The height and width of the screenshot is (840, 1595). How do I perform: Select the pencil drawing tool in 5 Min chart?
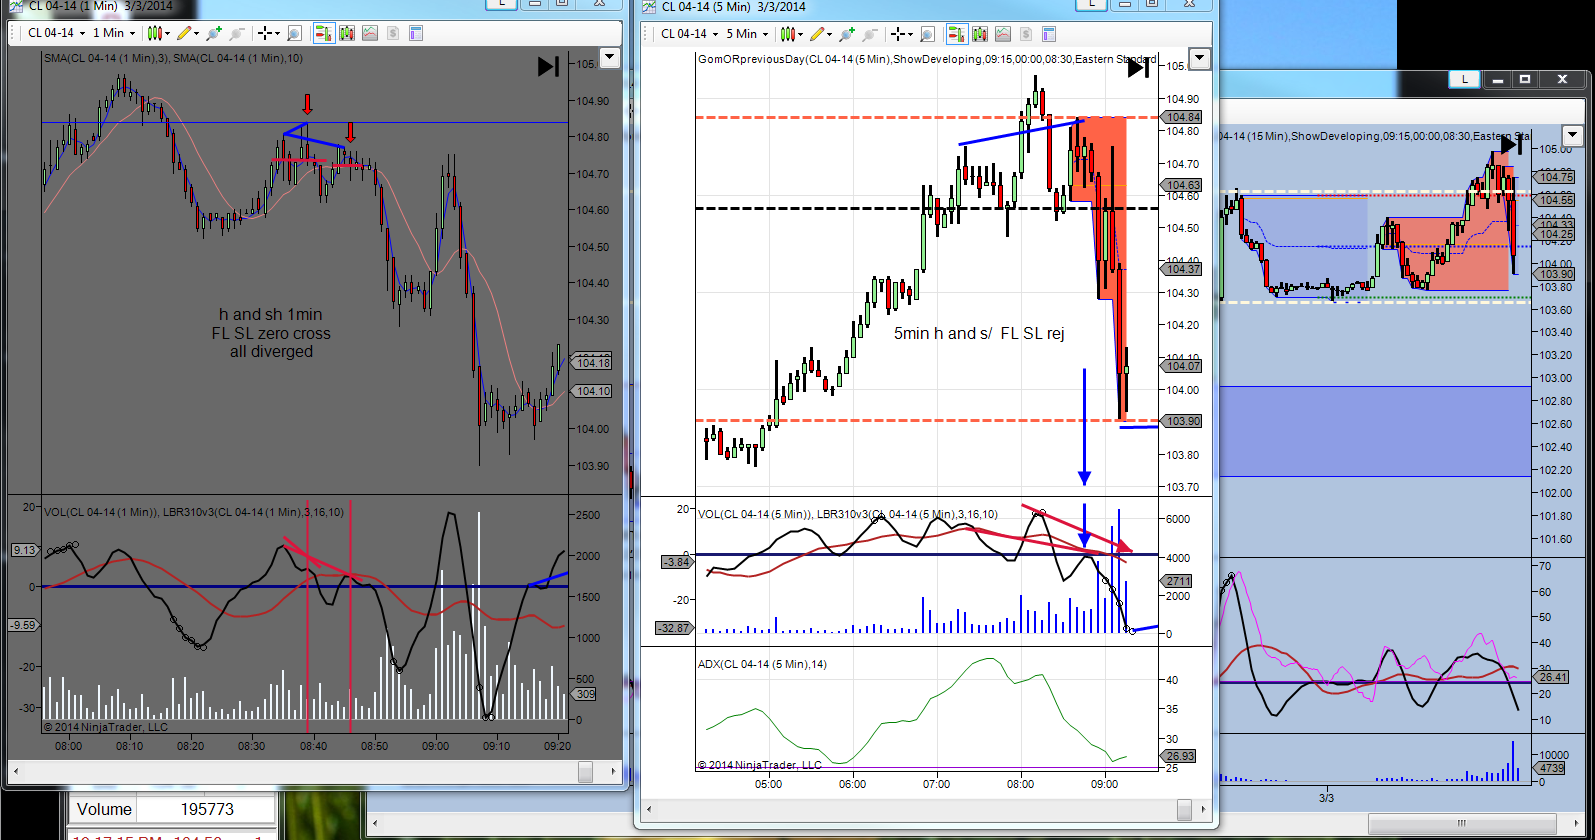pyautogui.click(x=816, y=34)
